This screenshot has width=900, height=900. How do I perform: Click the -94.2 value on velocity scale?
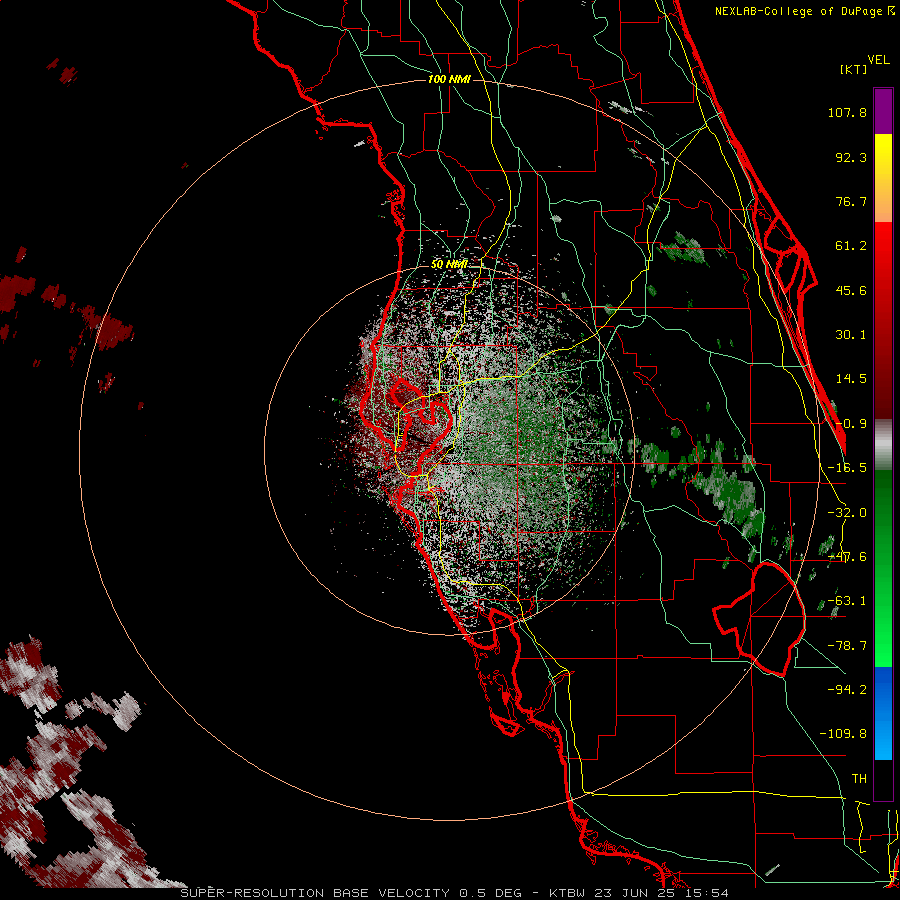[x=847, y=690]
